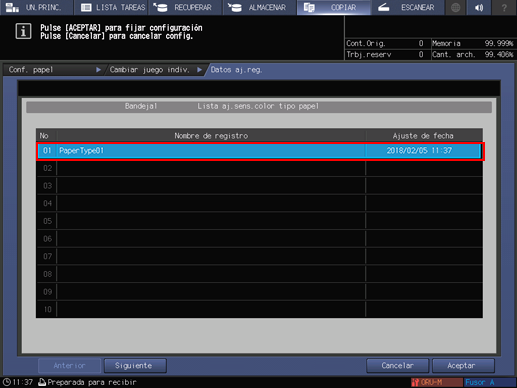Image resolution: width=517 pixels, height=388 pixels.
Task: Click the Memoria 99.999% counter
Action: [x=473, y=43]
